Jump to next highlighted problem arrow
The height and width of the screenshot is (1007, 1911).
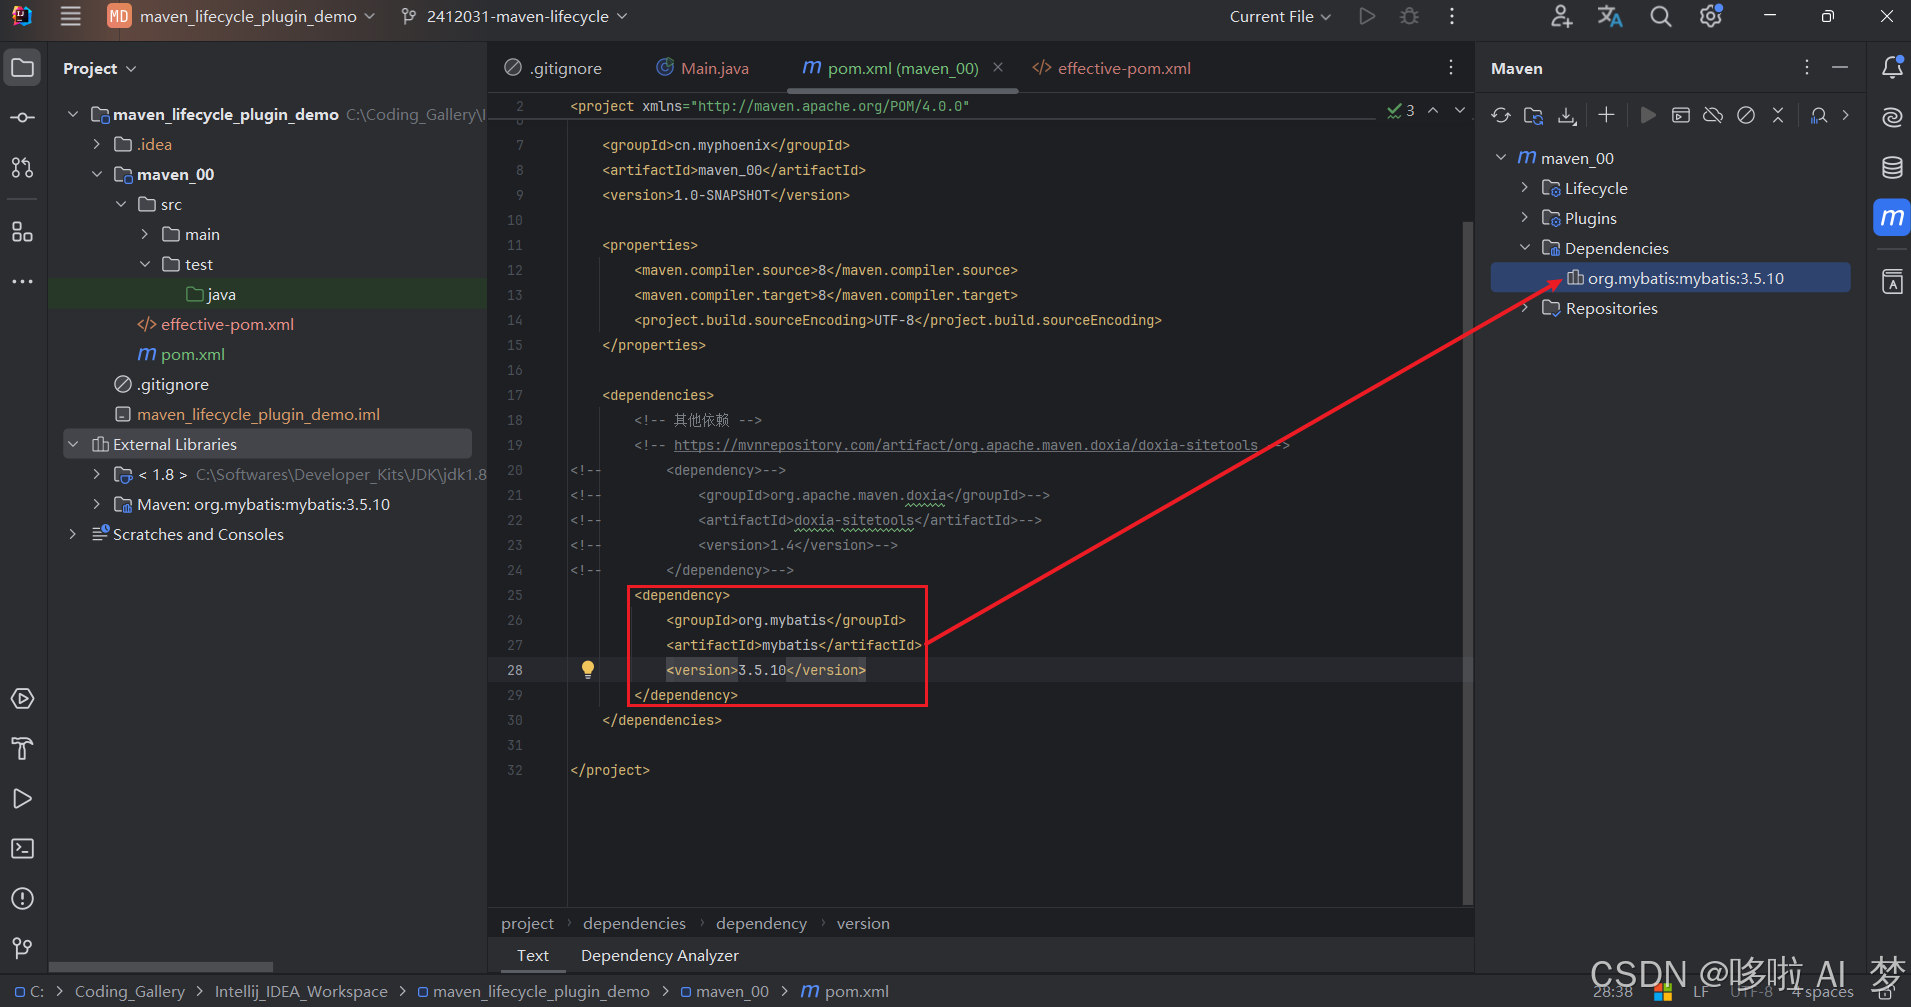point(1460,110)
